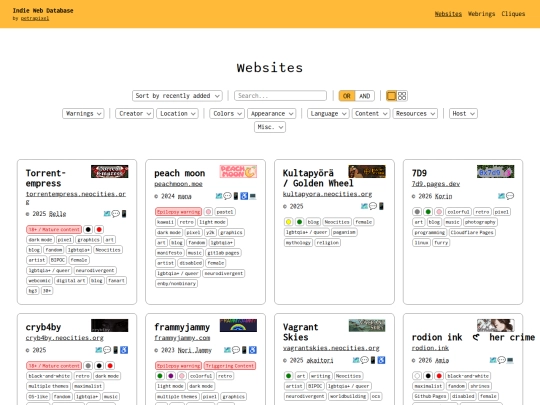The height and width of the screenshot is (405, 540).
Task: Click the accessibility icon on peach moon card
Action: 244,196
